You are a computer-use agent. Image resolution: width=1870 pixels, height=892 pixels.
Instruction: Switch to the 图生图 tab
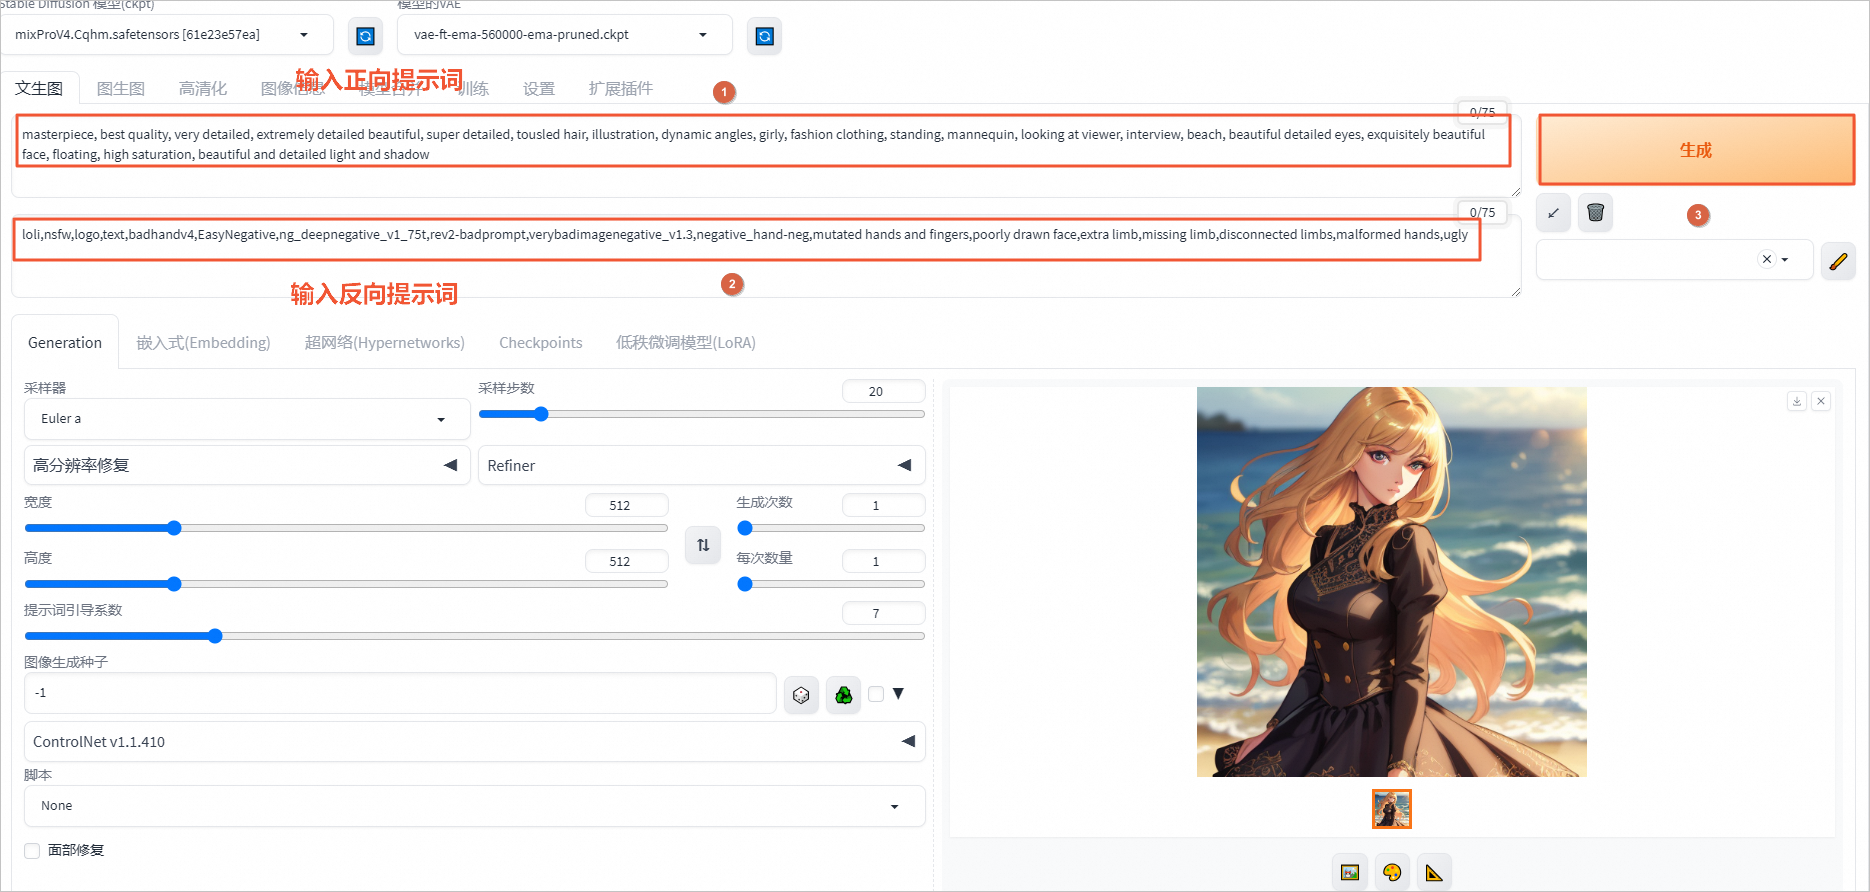[x=121, y=88]
